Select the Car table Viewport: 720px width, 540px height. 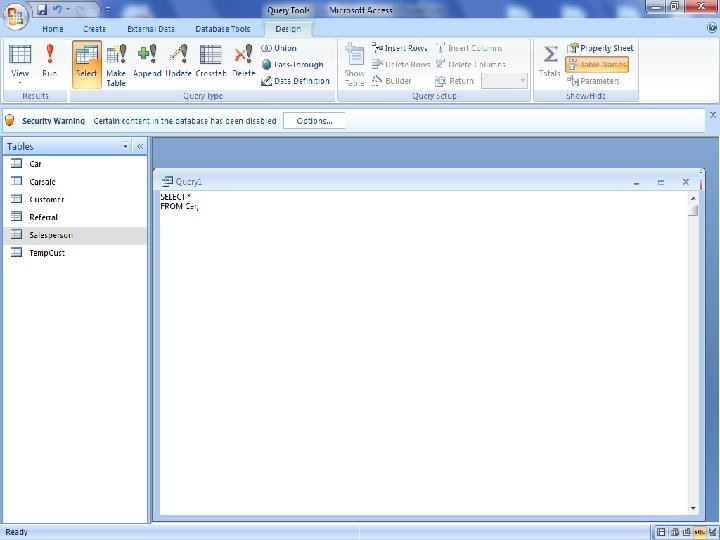pyautogui.click(x=75, y=163)
